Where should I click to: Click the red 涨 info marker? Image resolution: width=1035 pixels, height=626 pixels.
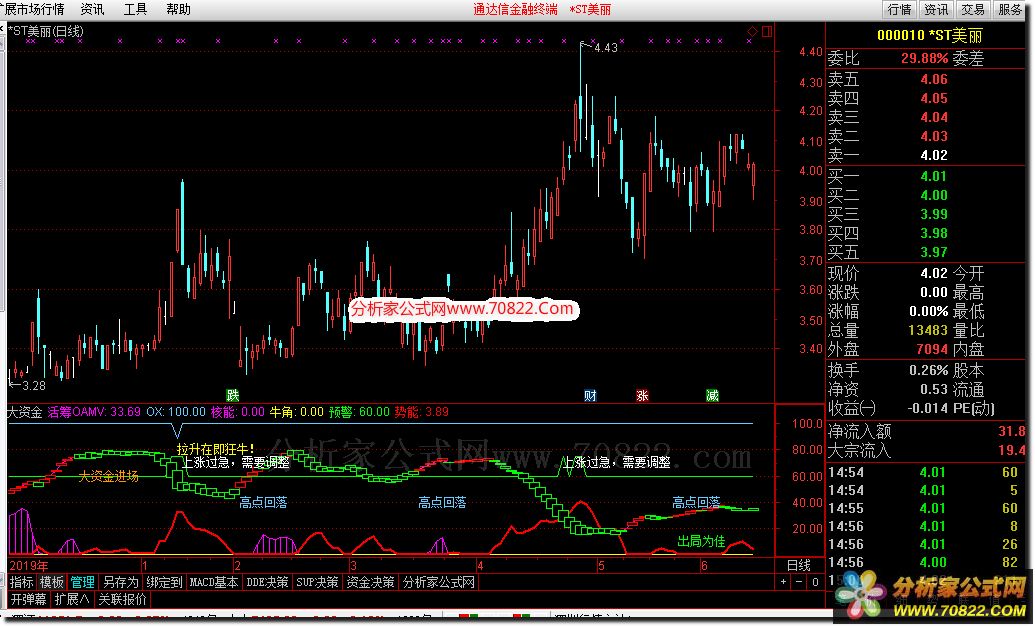click(642, 396)
